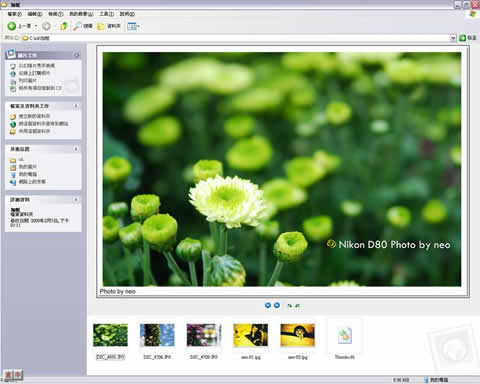Click the Next Image blue arrow button
Screen dimensions: 480x384
click(x=277, y=305)
